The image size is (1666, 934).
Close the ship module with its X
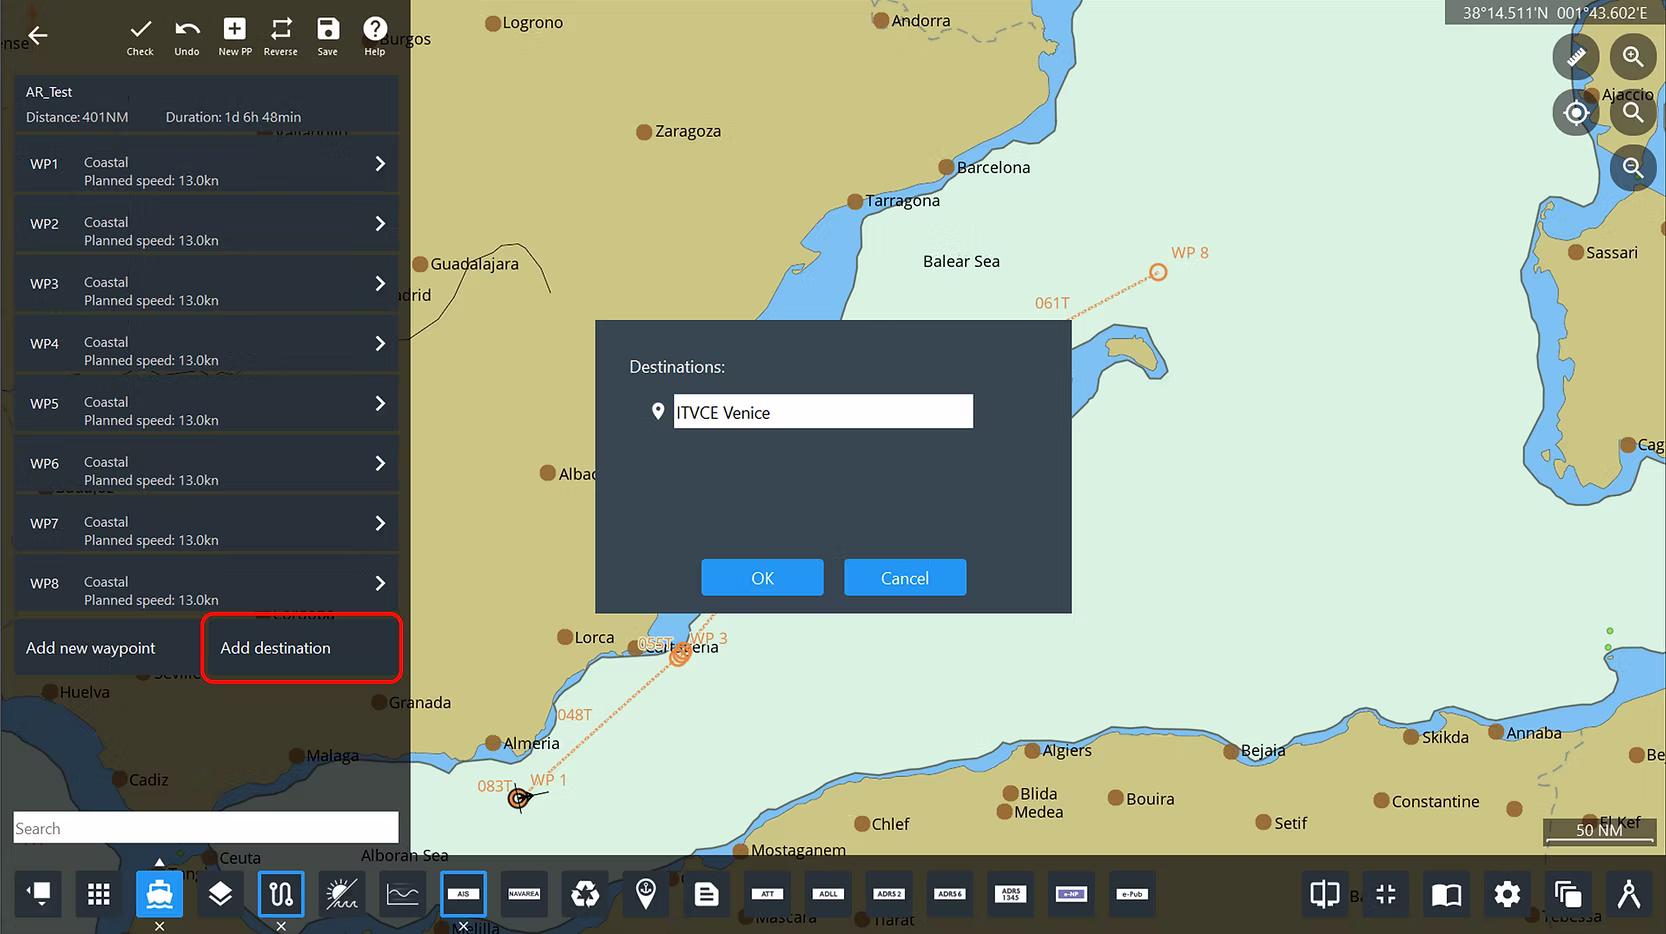tap(159, 926)
